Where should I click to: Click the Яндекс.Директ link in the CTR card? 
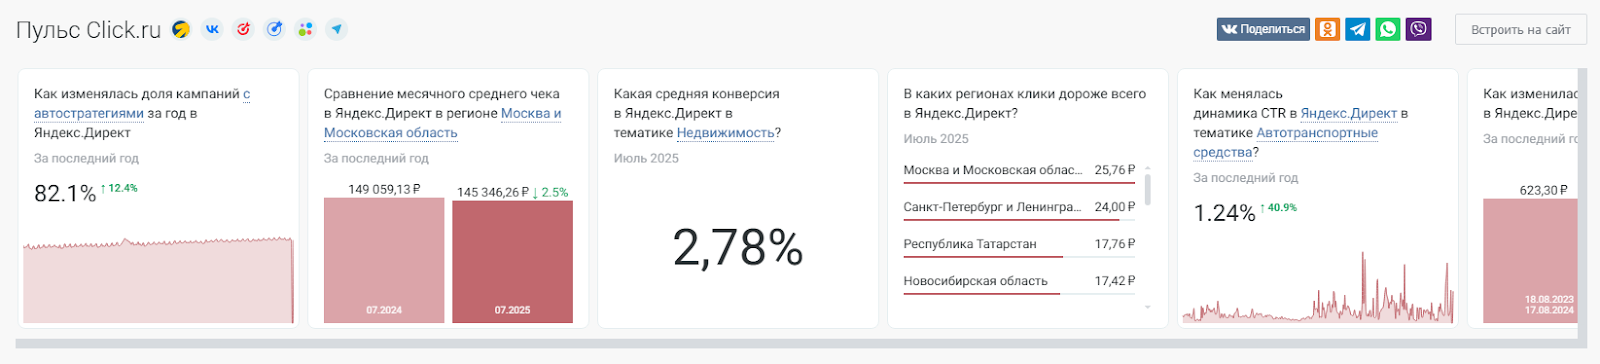1348,113
